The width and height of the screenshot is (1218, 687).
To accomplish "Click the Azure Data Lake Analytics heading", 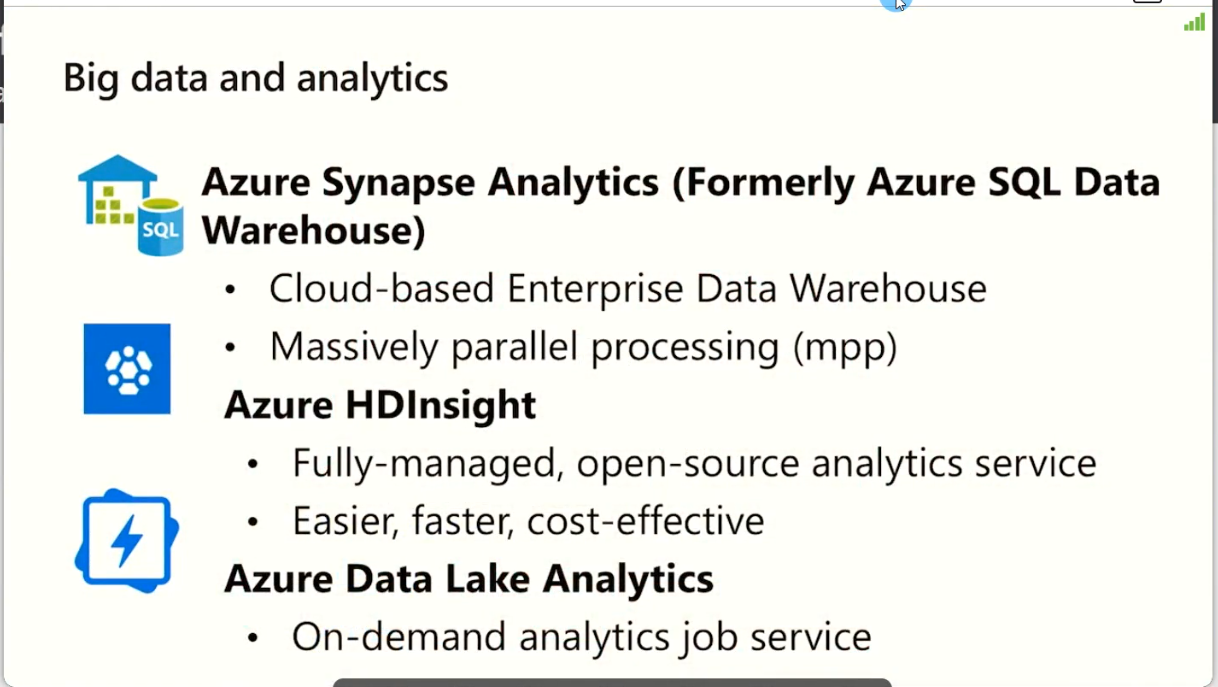I will [x=468, y=578].
